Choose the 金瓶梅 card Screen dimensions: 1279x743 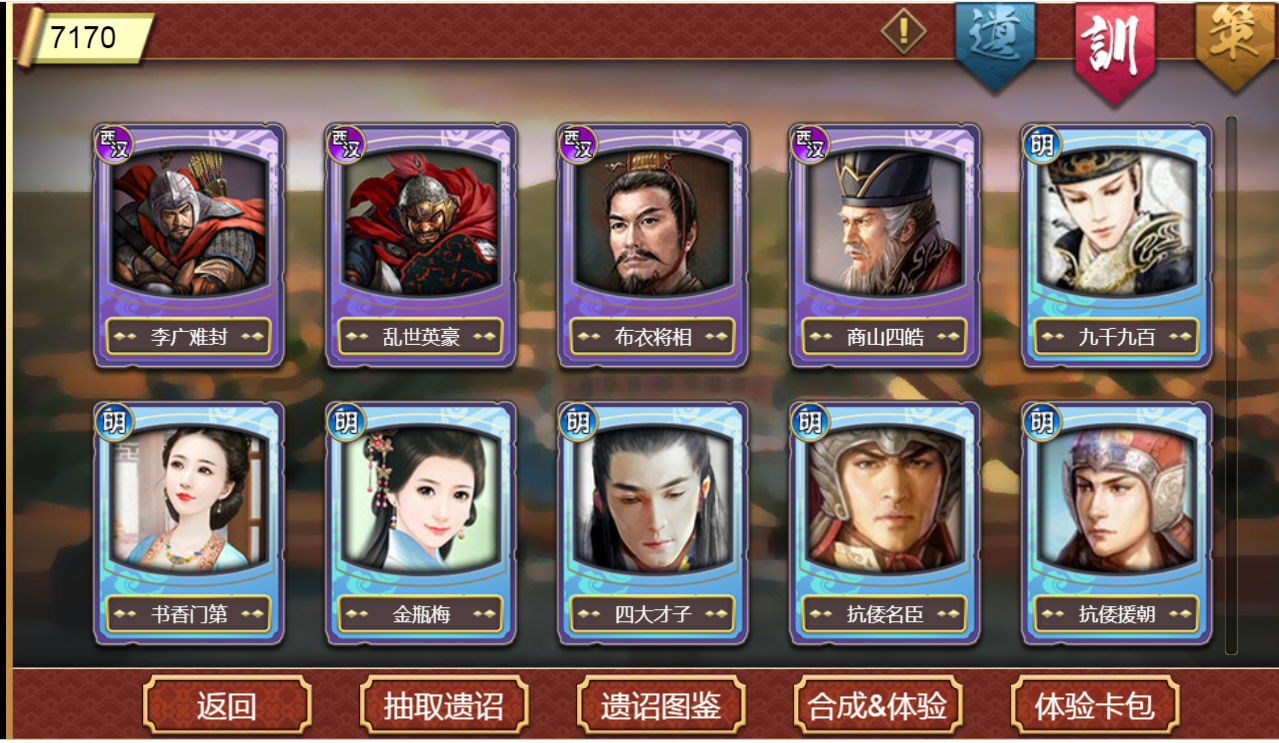point(421,523)
